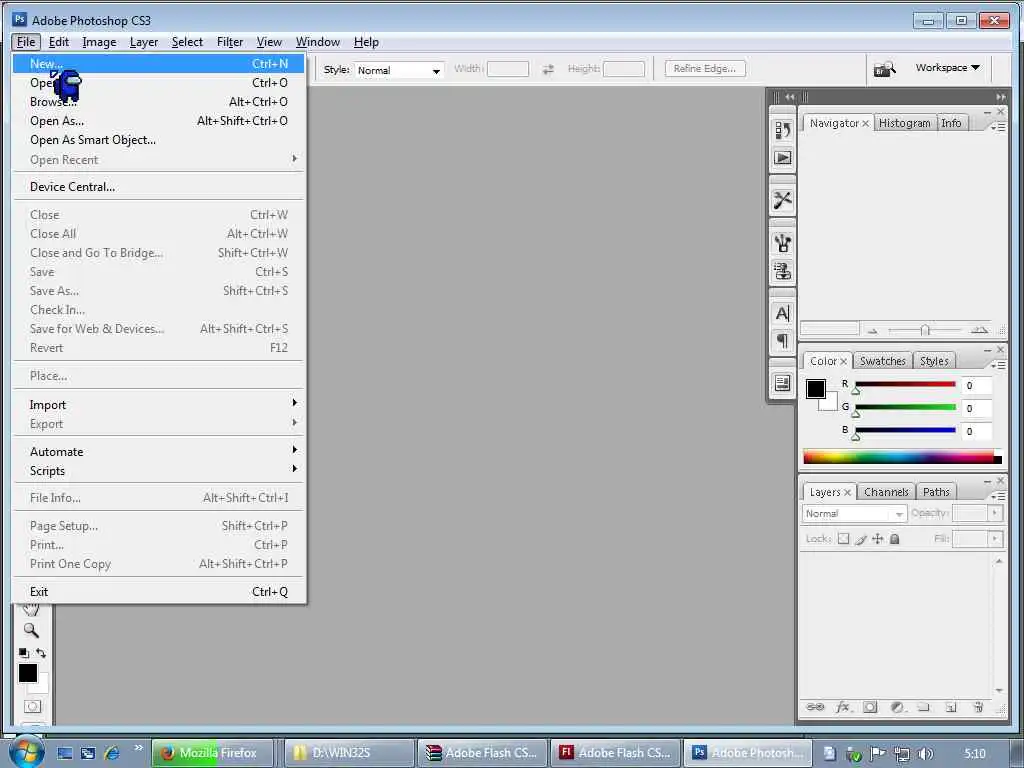Viewport: 1024px width, 768px height.
Task: Open the Filter menu
Action: coord(230,42)
